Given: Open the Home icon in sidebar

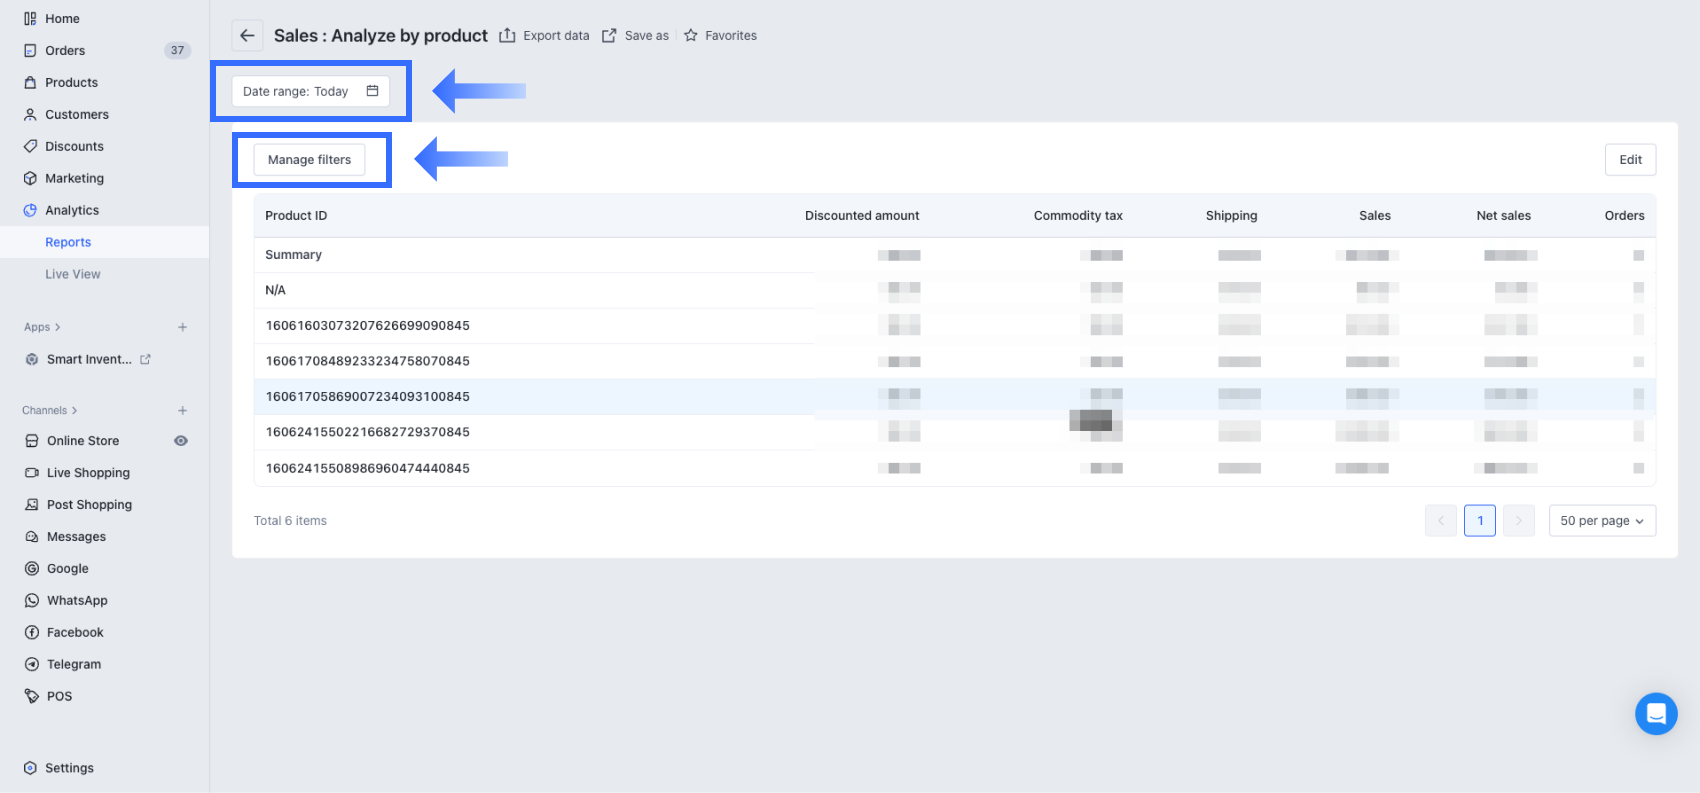Looking at the screenshot, I should click(x=30, y=18).
